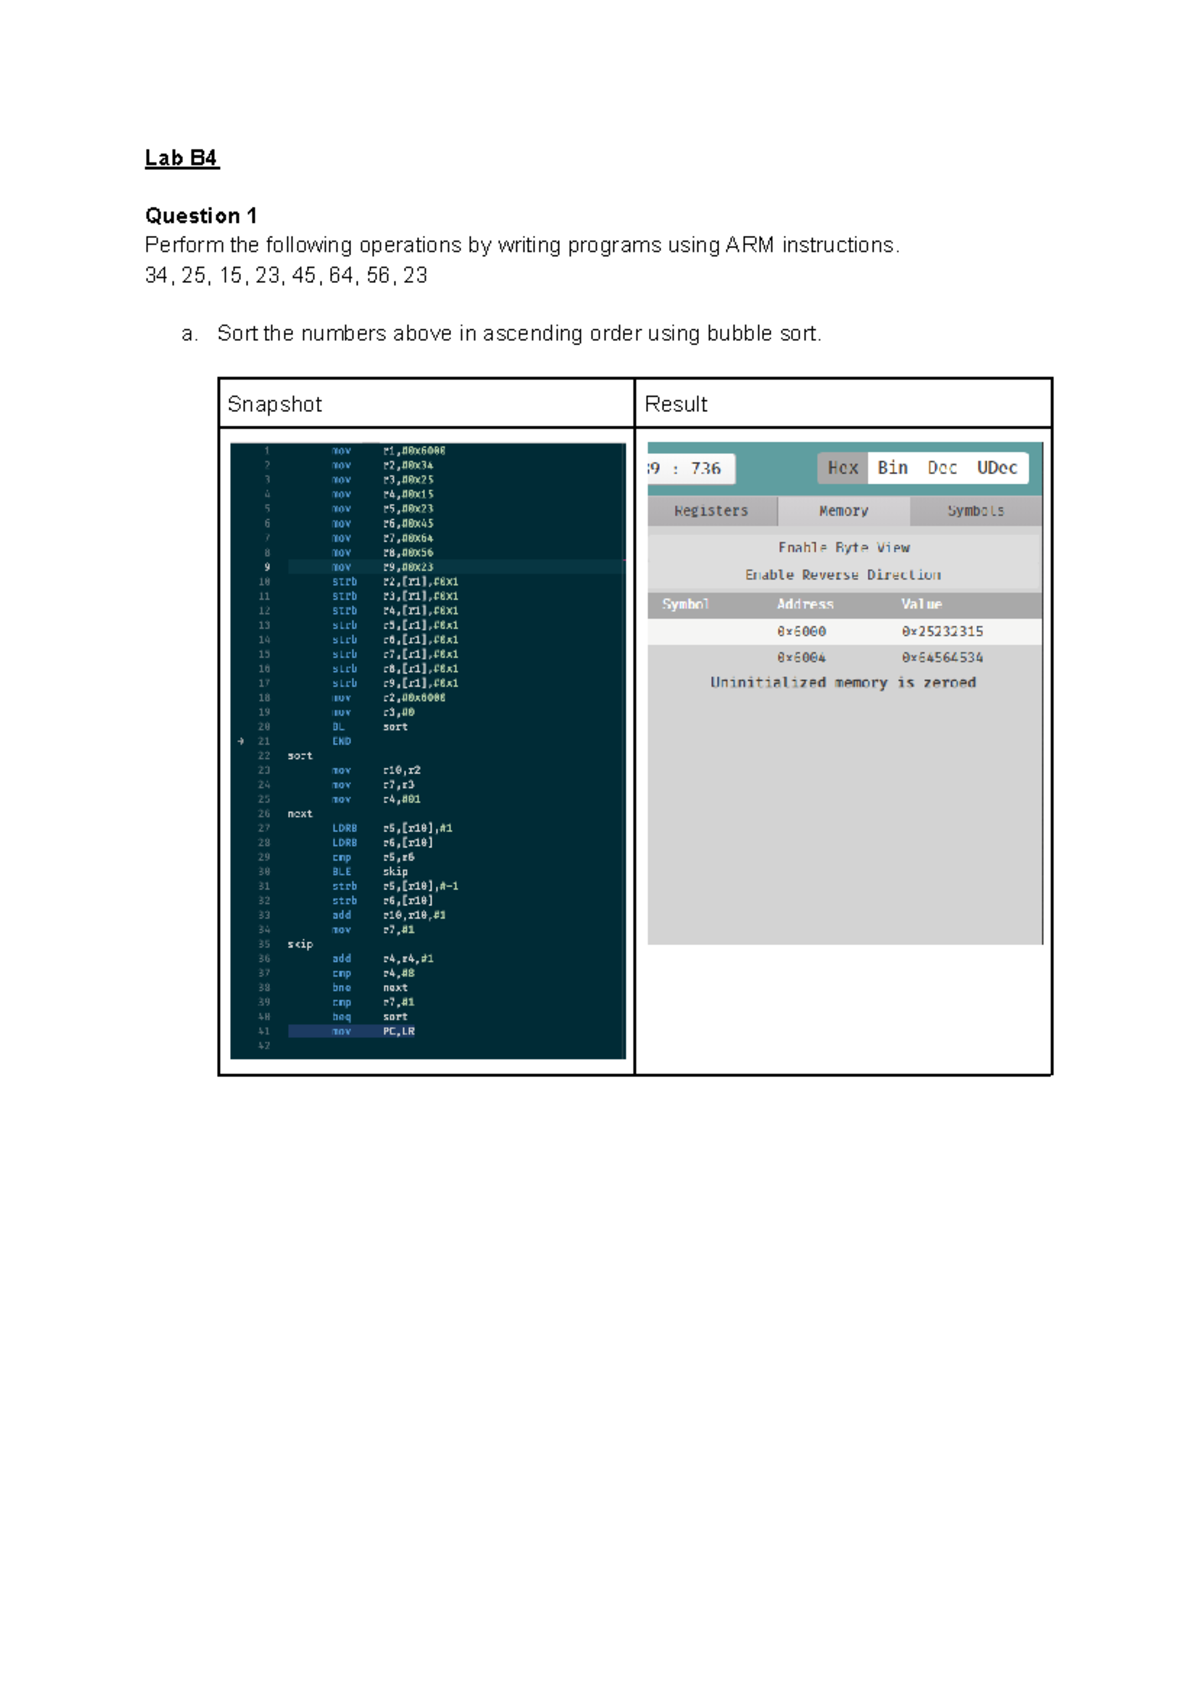Click the 'sort' label on line 22
Image resolution: width=1200 pixels, height=1694 pixels.
pyautogui.click(x=300, y=756)
